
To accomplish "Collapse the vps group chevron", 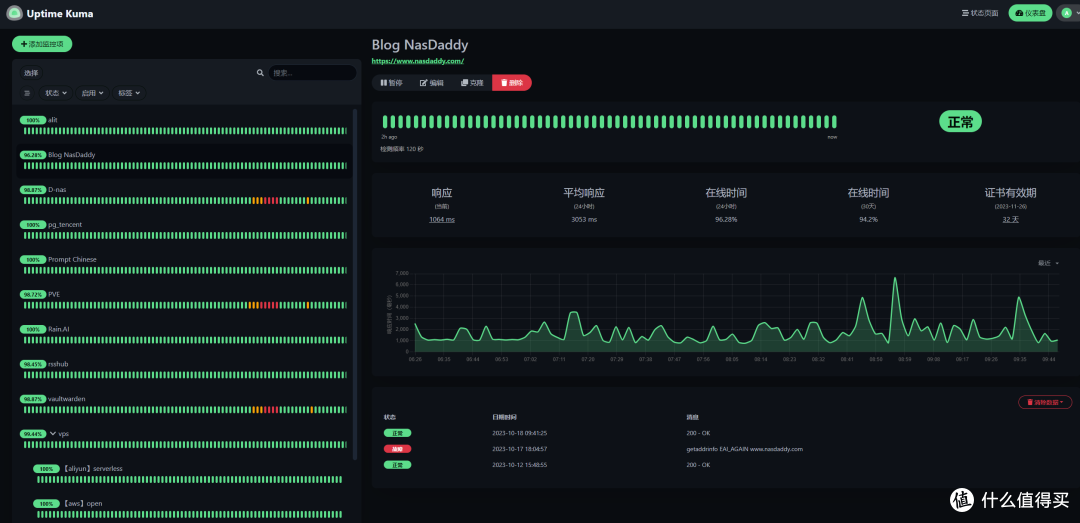I will point(53,433).
